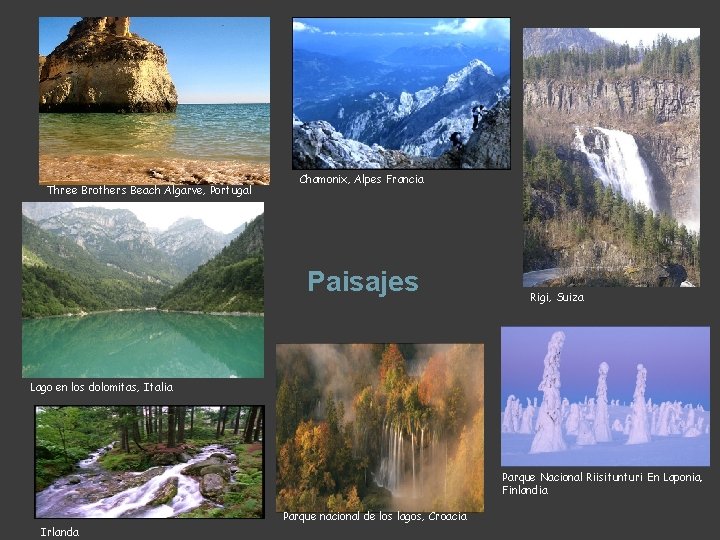The height and width of the screenshot is (540, 720).
Task: Click the Paisajes title text
Action: [x=363, y=281]
